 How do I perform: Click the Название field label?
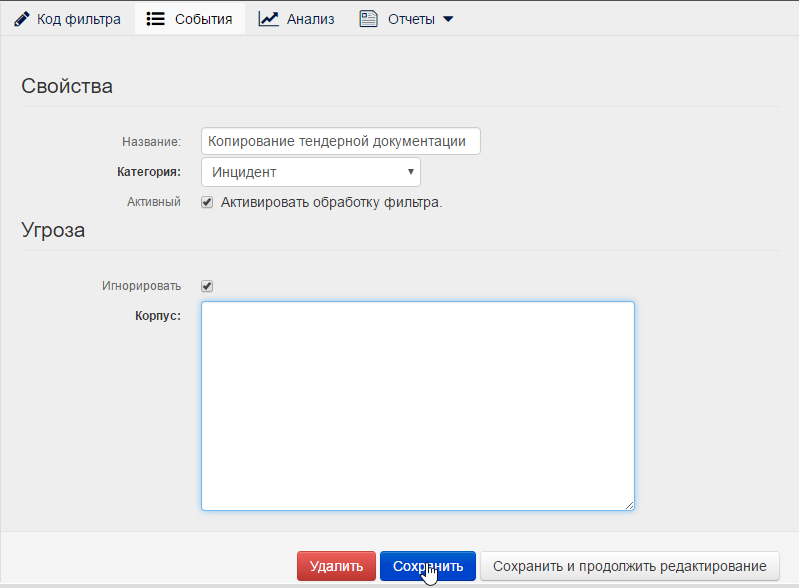pyautogui.click(x=151, y=142)
